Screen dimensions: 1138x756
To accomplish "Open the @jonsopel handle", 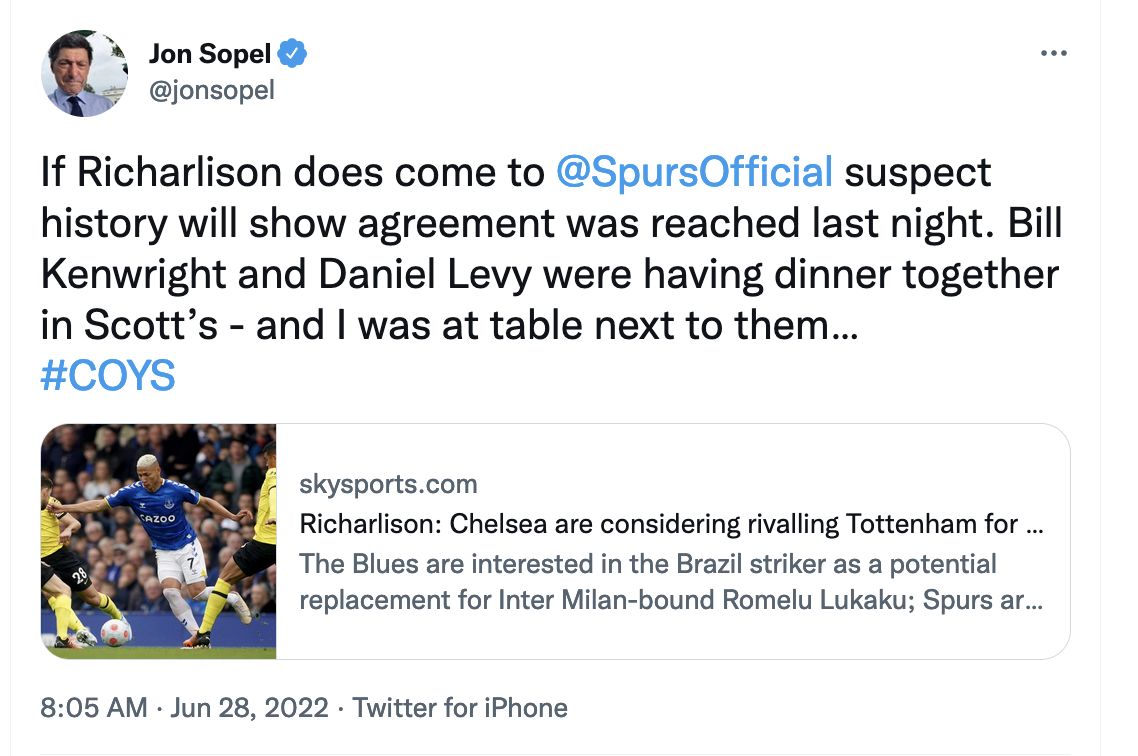I will 211,91.
